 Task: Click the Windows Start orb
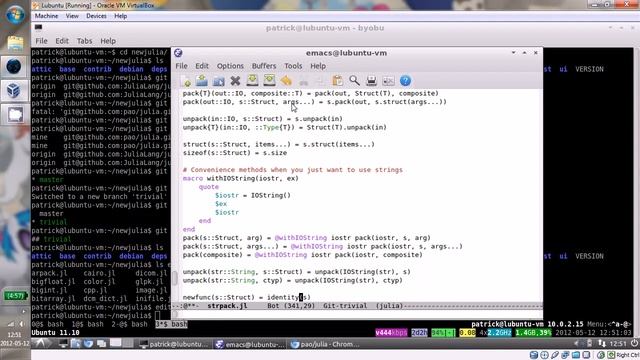point(15,14)
